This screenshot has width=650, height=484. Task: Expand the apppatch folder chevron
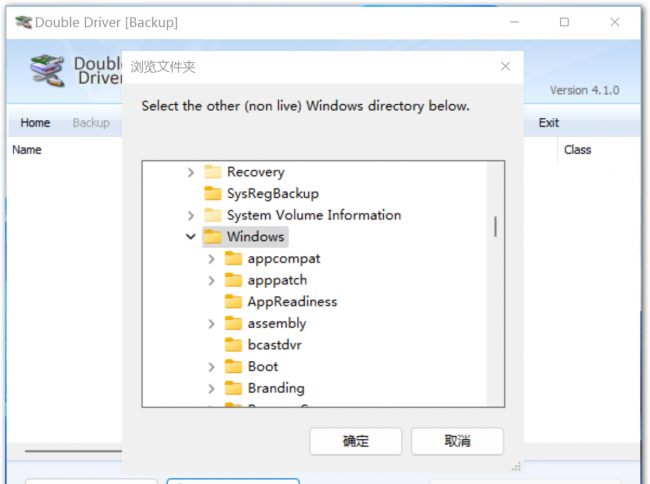point(211,281)
